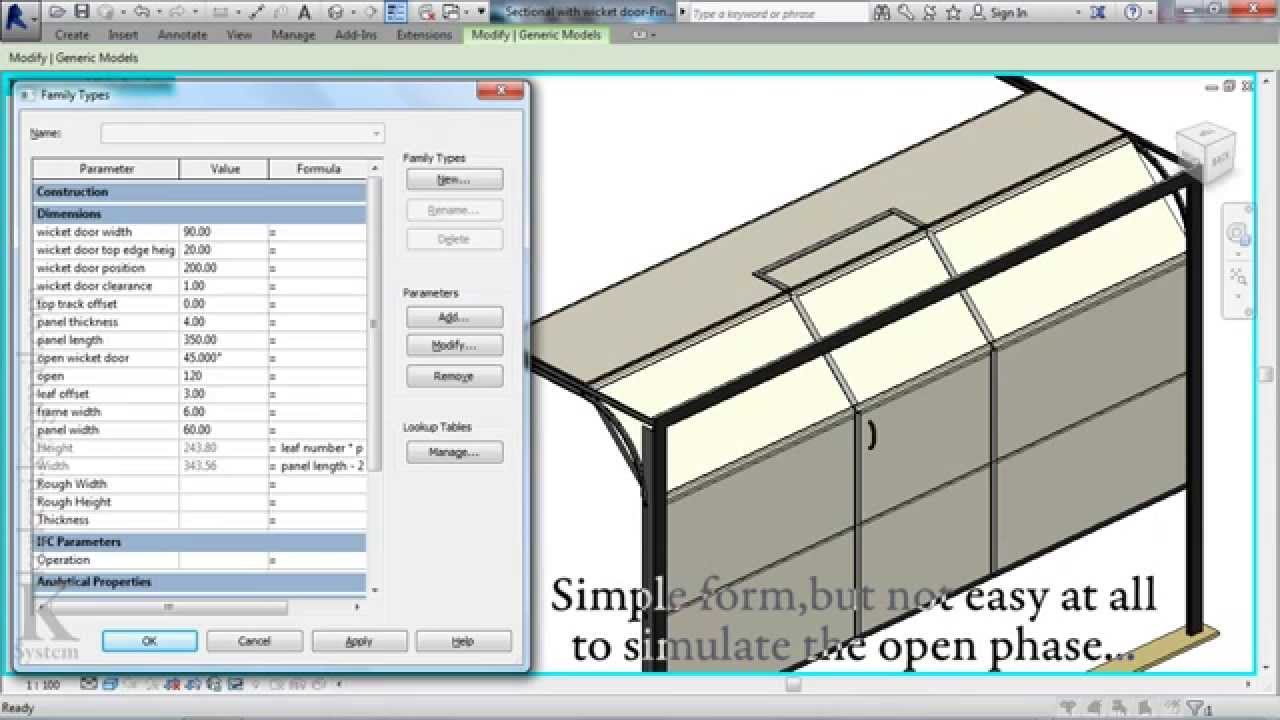Open the Create ribbon tab
Screen dimensions: 1280x720
click(x=72, y=35)
